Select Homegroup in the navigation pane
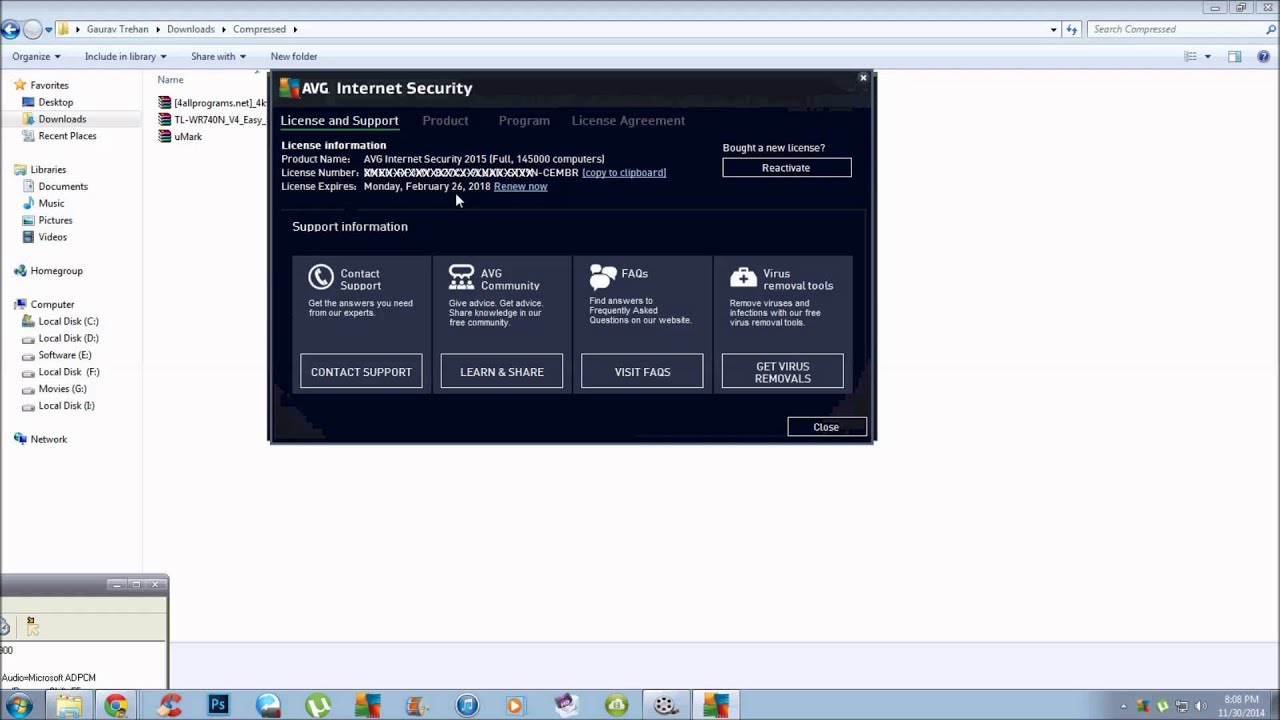Image resolution: width=1280 pixels, height=720 pixels. [x=56, y=271]
